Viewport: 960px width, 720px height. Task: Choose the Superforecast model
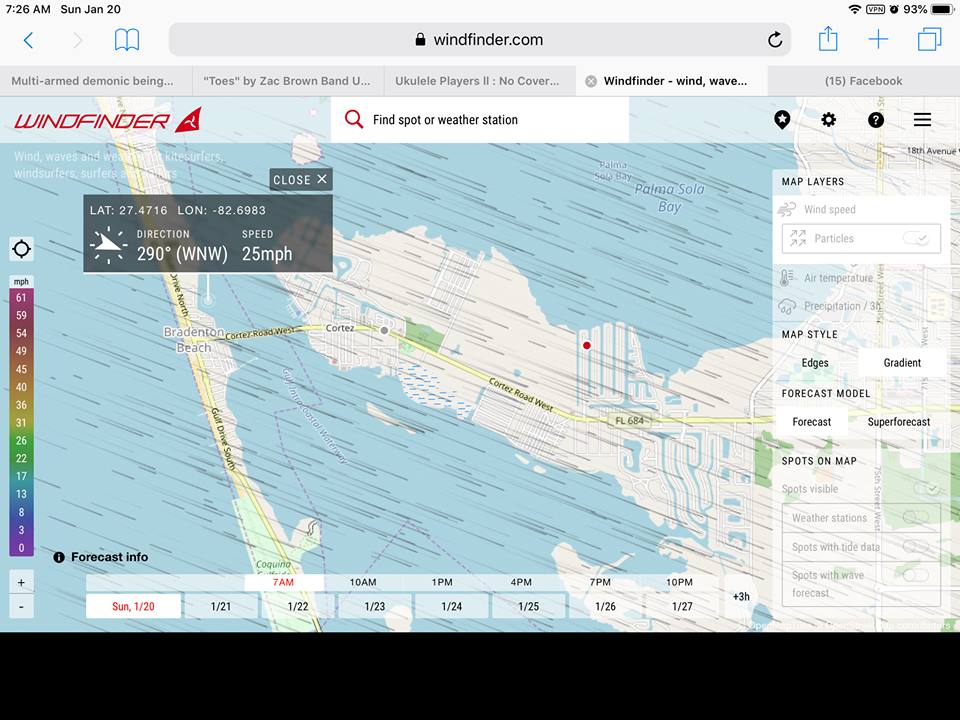pyautogui.click(x=898, y=422)
